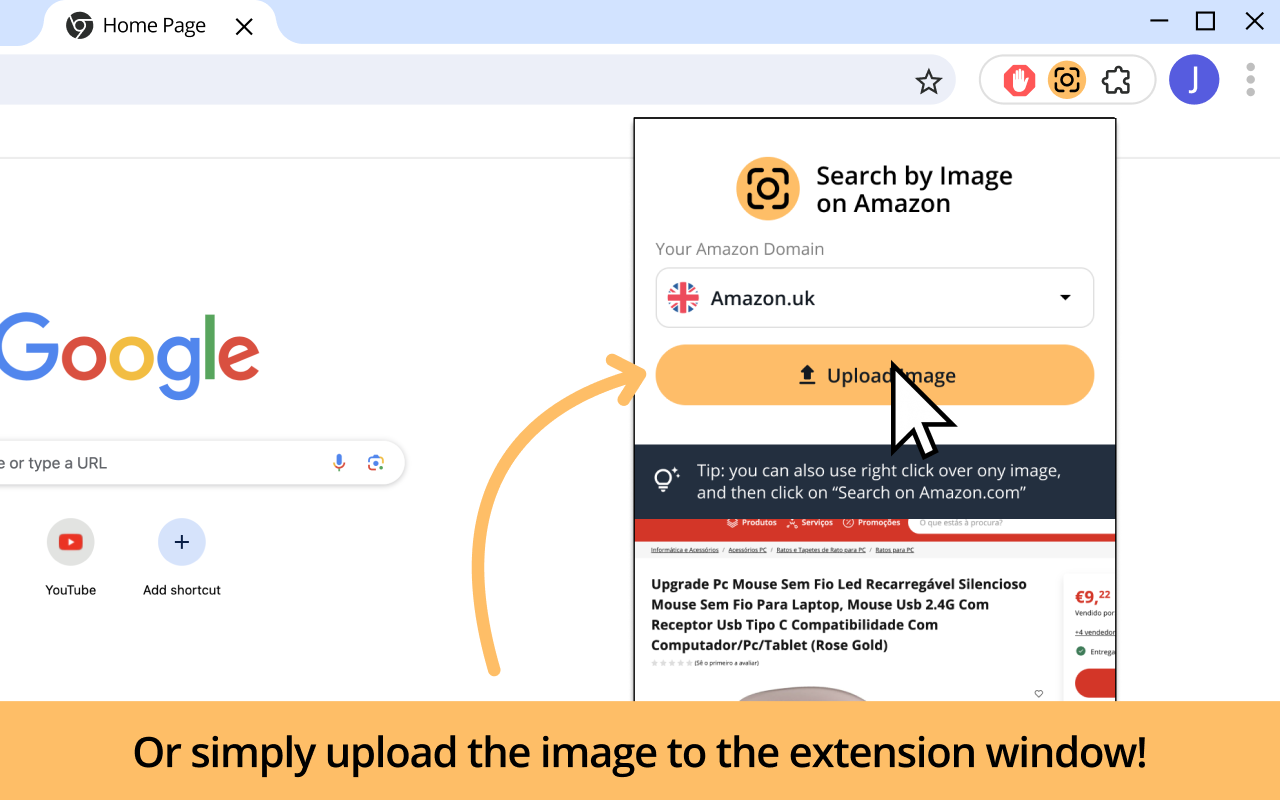Image resolution: width=1280 pixels, height=800 pixels.
Task: Select the Amazon.uk domain combo box
Action: pos(875,298)
